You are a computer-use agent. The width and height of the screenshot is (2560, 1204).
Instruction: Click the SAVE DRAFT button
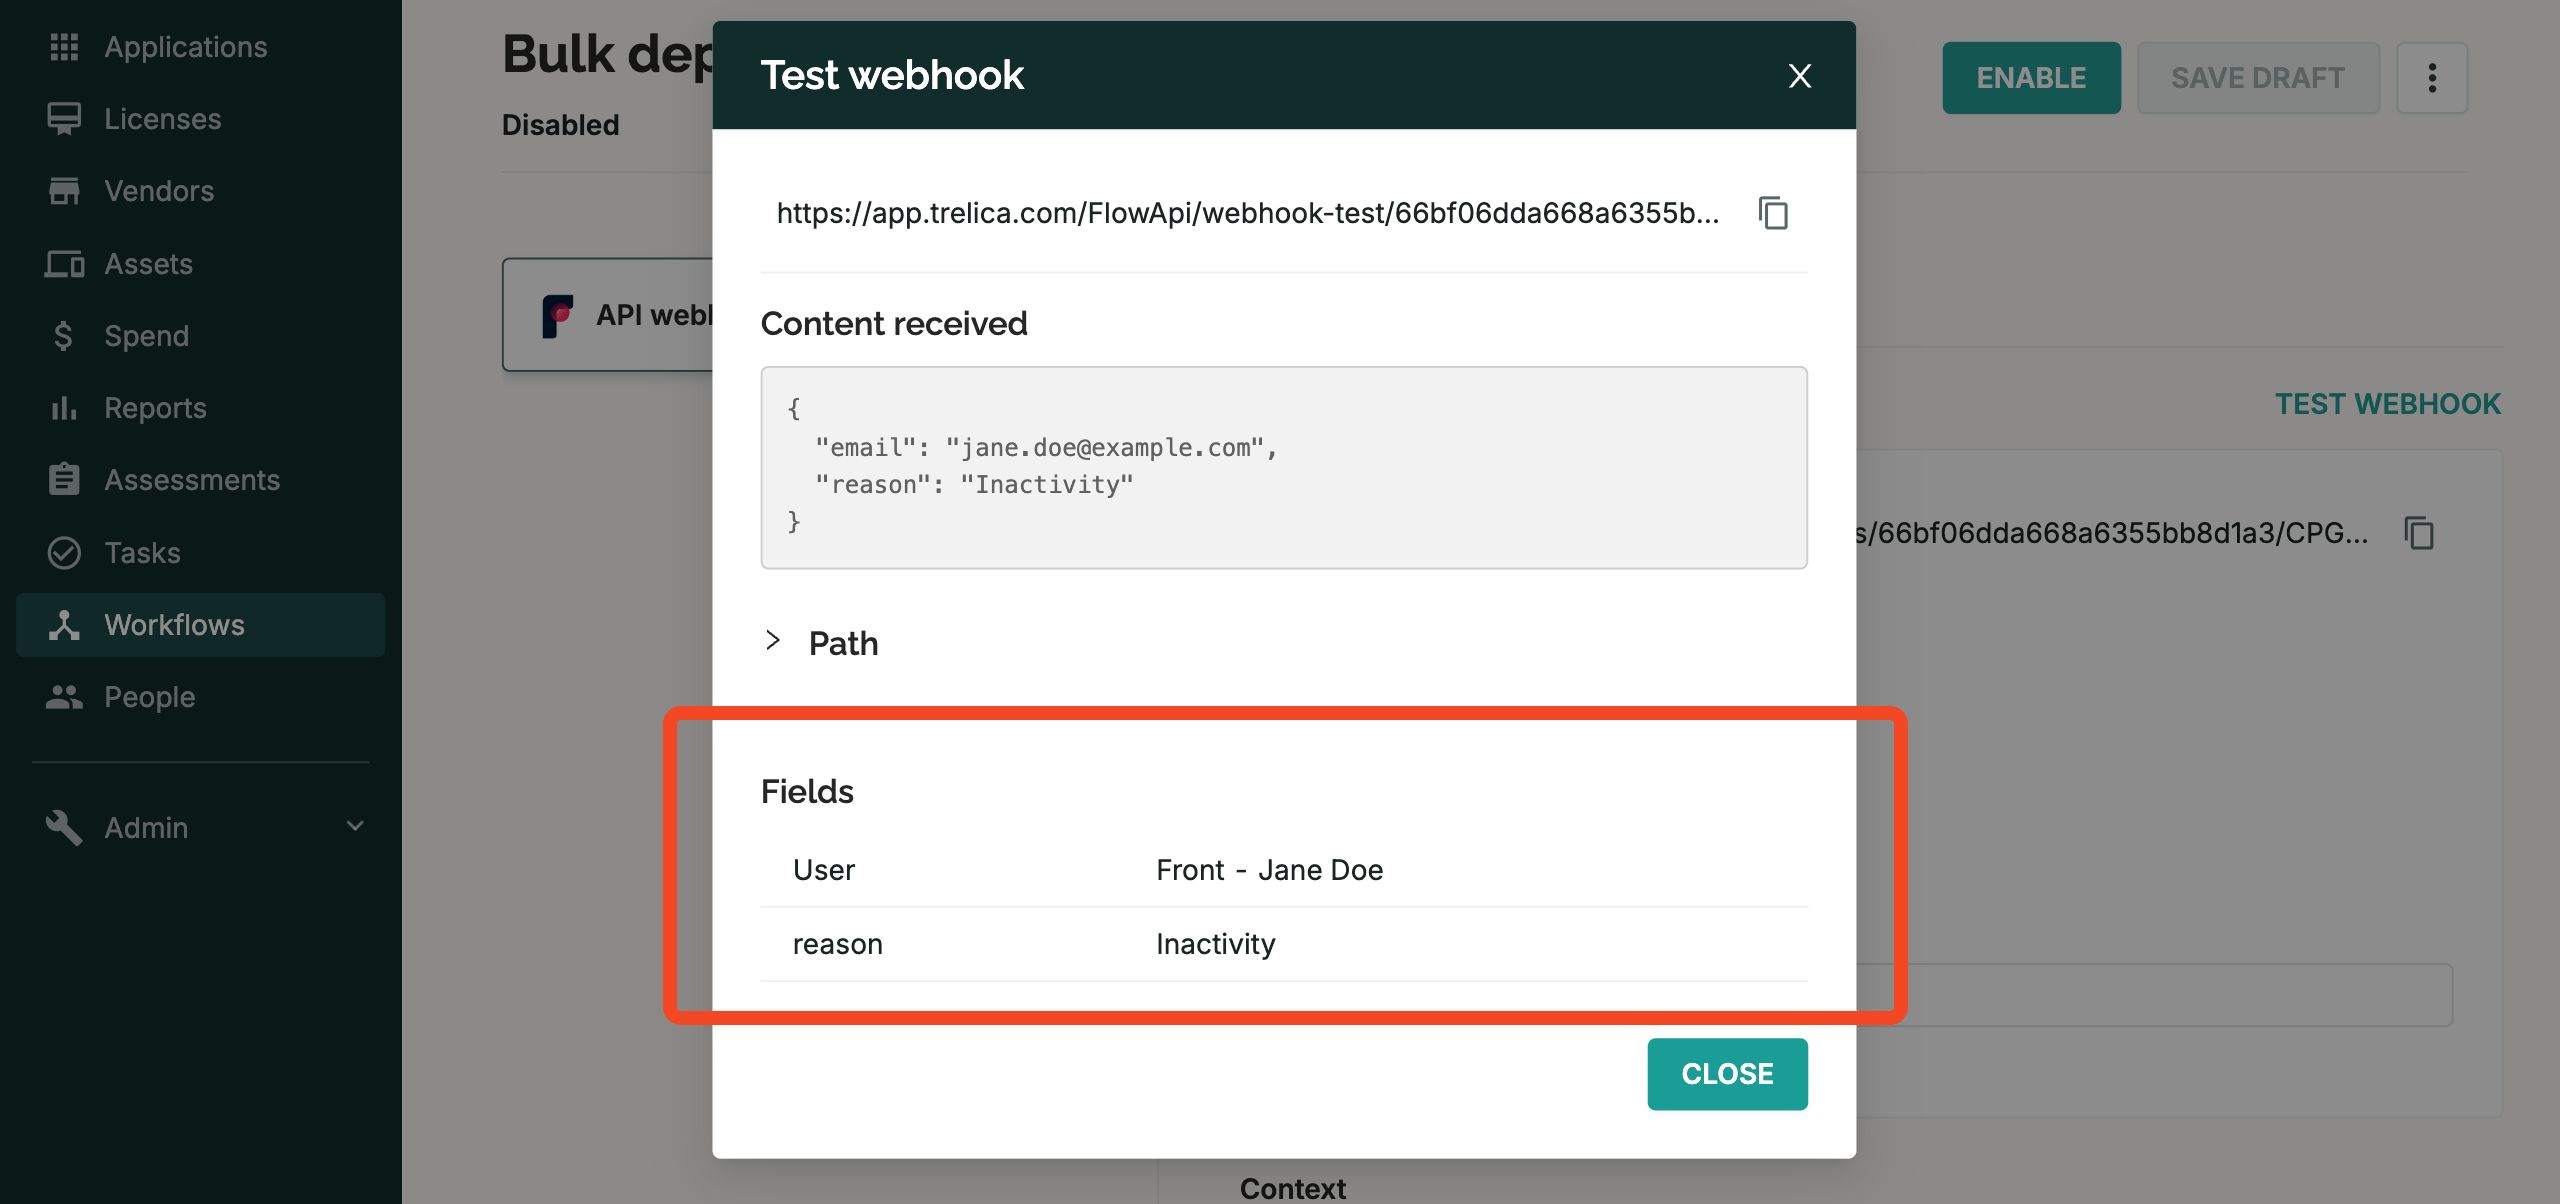click(2258, 78)
